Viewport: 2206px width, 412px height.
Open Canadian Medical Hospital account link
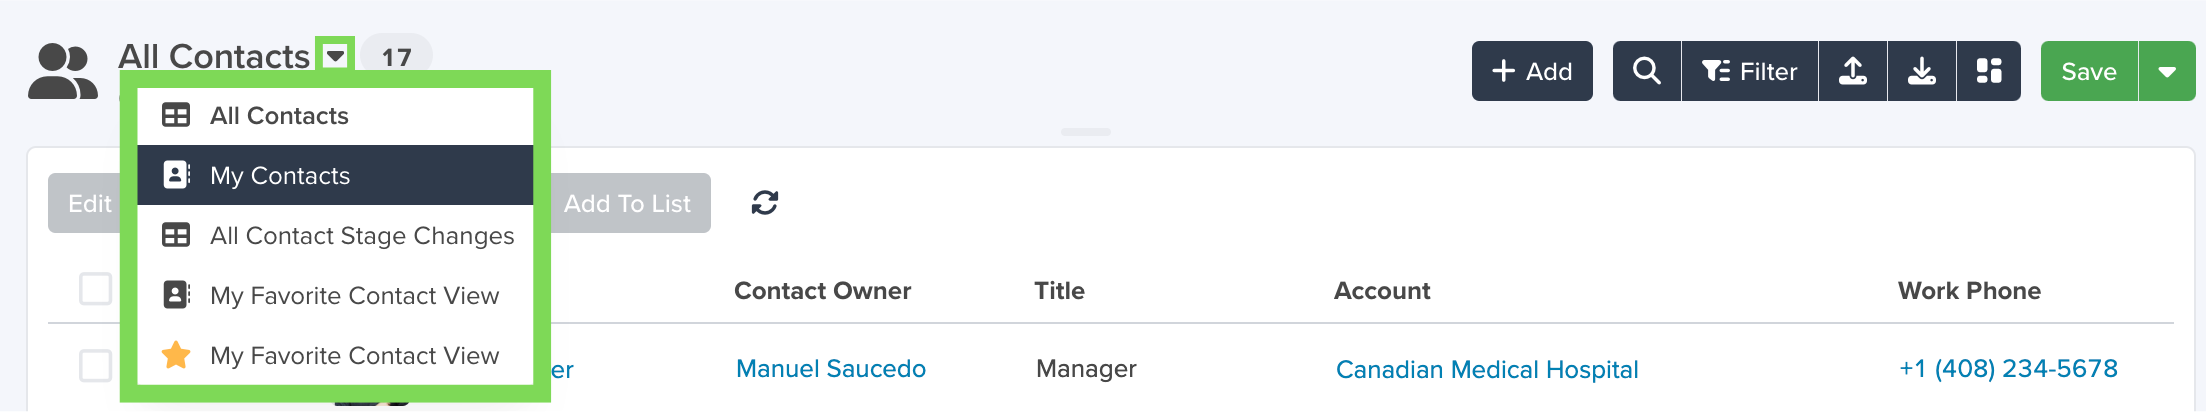(x=1487, y=370)
